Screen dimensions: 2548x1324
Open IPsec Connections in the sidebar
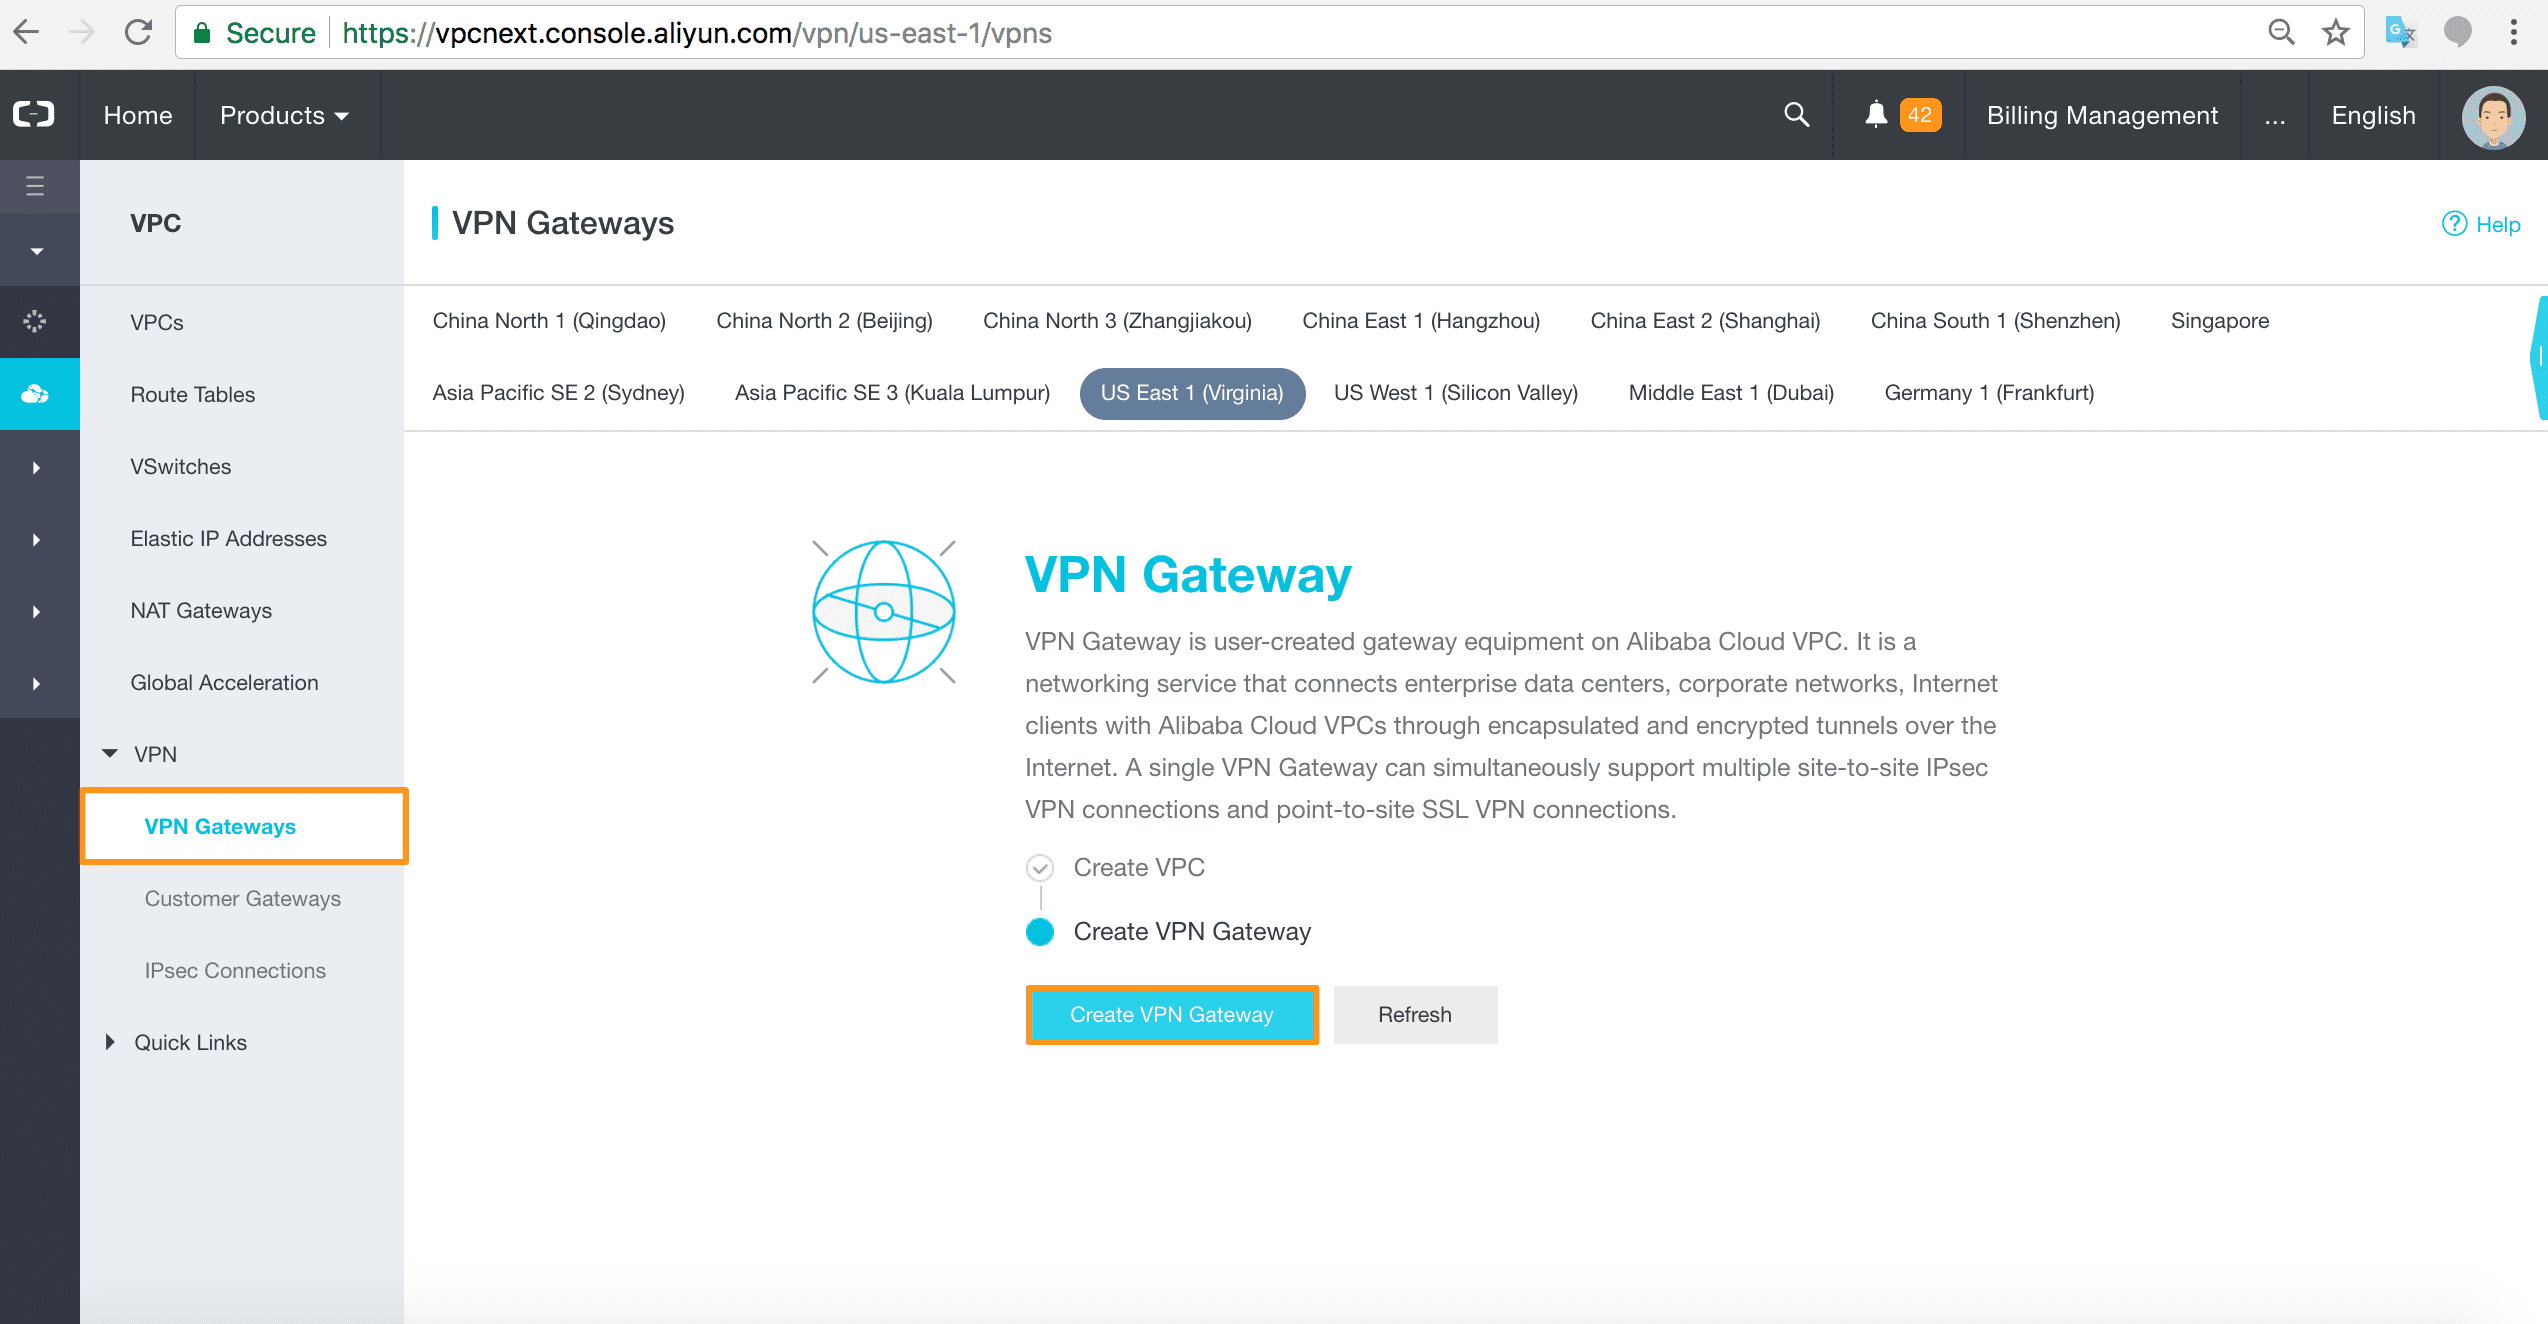[235, 970]
